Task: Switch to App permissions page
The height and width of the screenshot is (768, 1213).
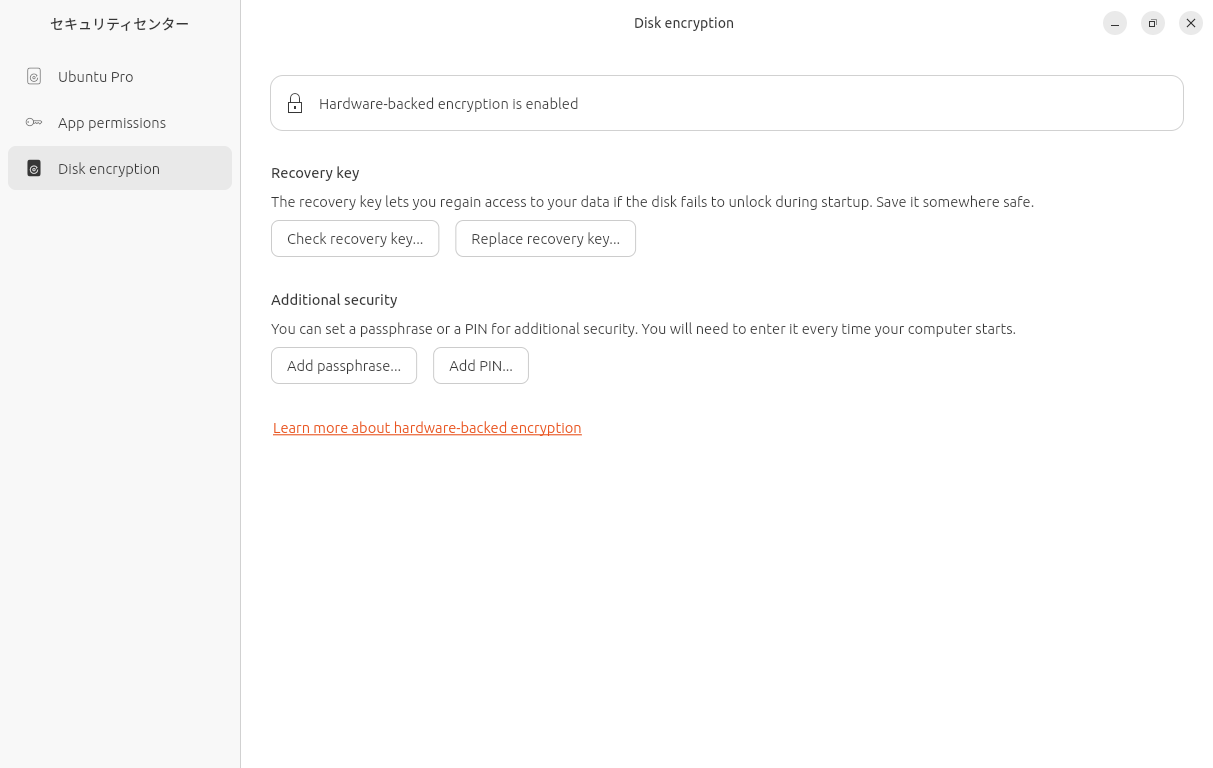Action: (x=112, y=123)
